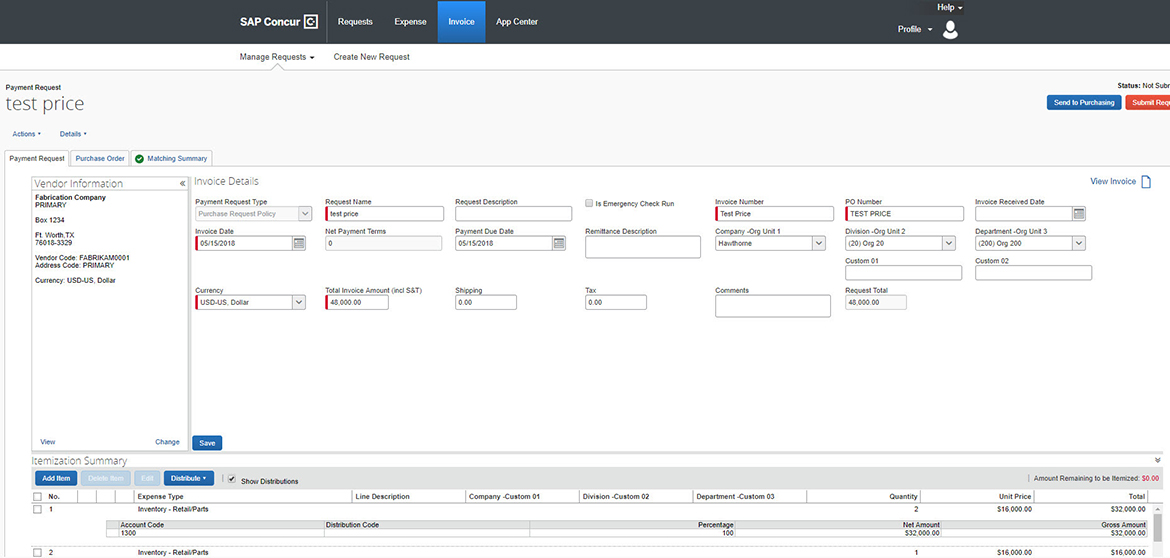Click the View Invoice document icon
The width and height of the screenshot is (1170, 558).
click(1146, 182)
